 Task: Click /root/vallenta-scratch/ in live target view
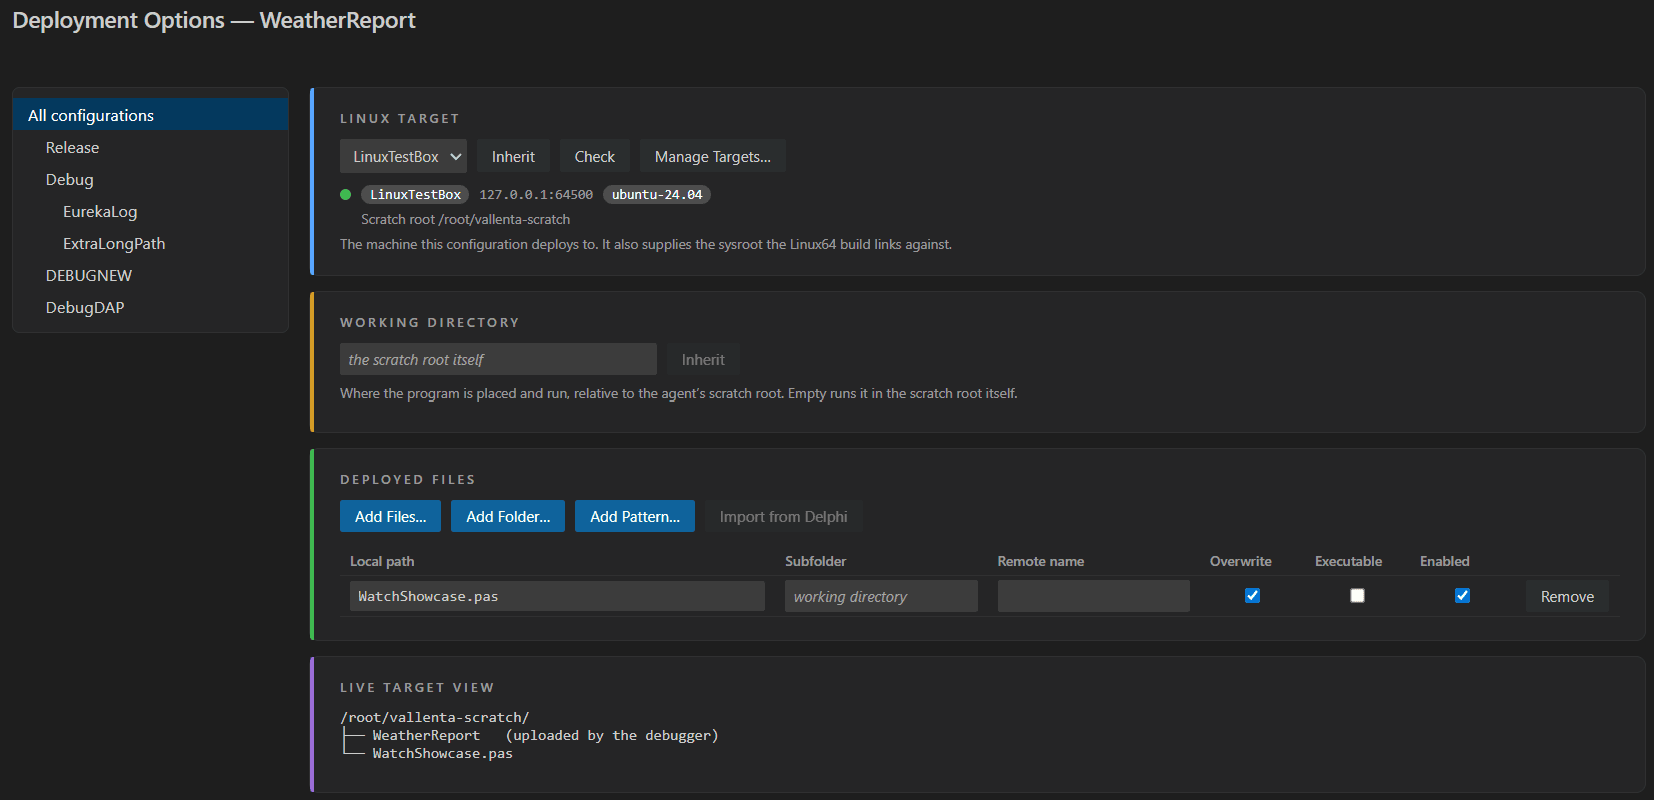[x=435, y=717]
